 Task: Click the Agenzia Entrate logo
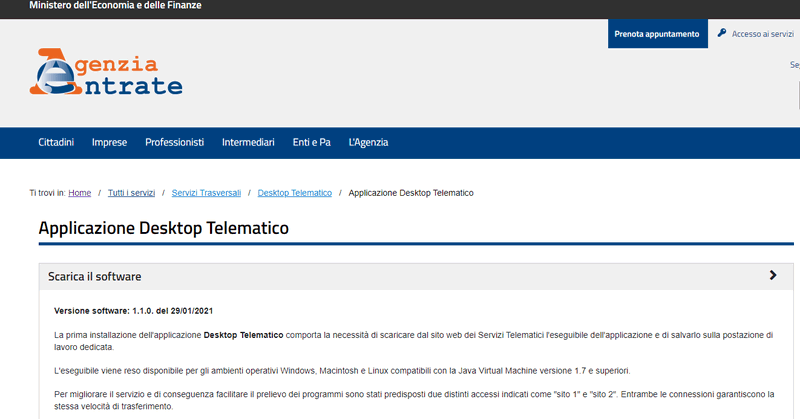click(x=106, y=71)
